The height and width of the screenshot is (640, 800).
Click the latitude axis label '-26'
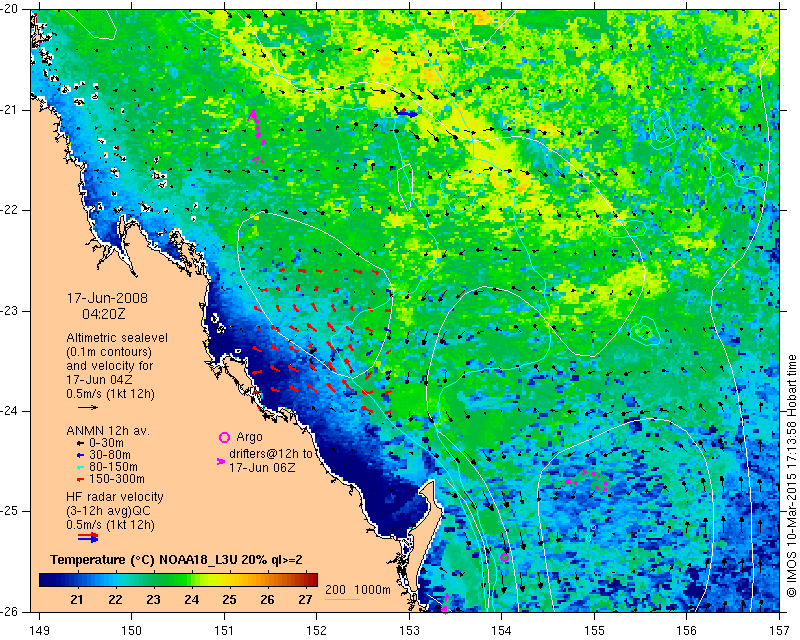tap(9, 612)
